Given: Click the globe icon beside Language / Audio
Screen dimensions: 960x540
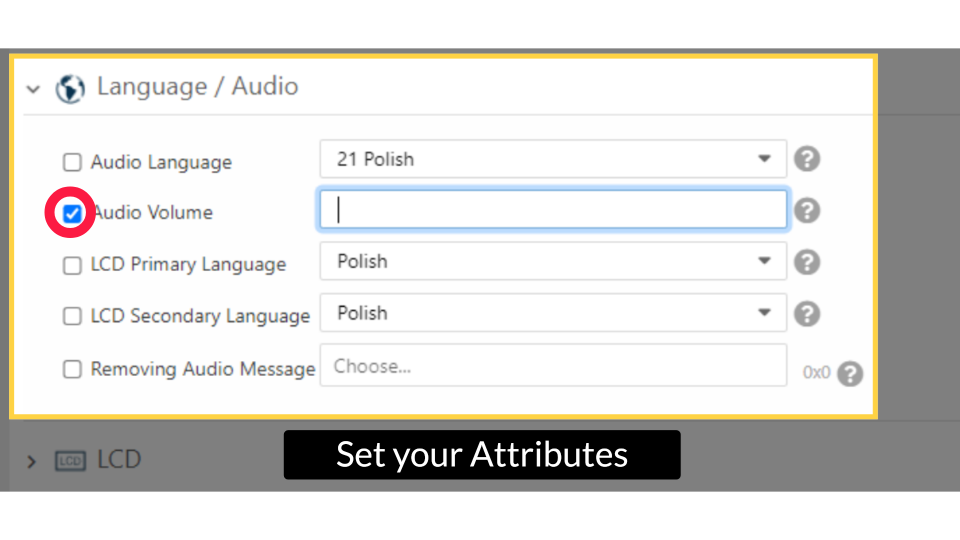Looking at the screenshot, I should point(70,88).
